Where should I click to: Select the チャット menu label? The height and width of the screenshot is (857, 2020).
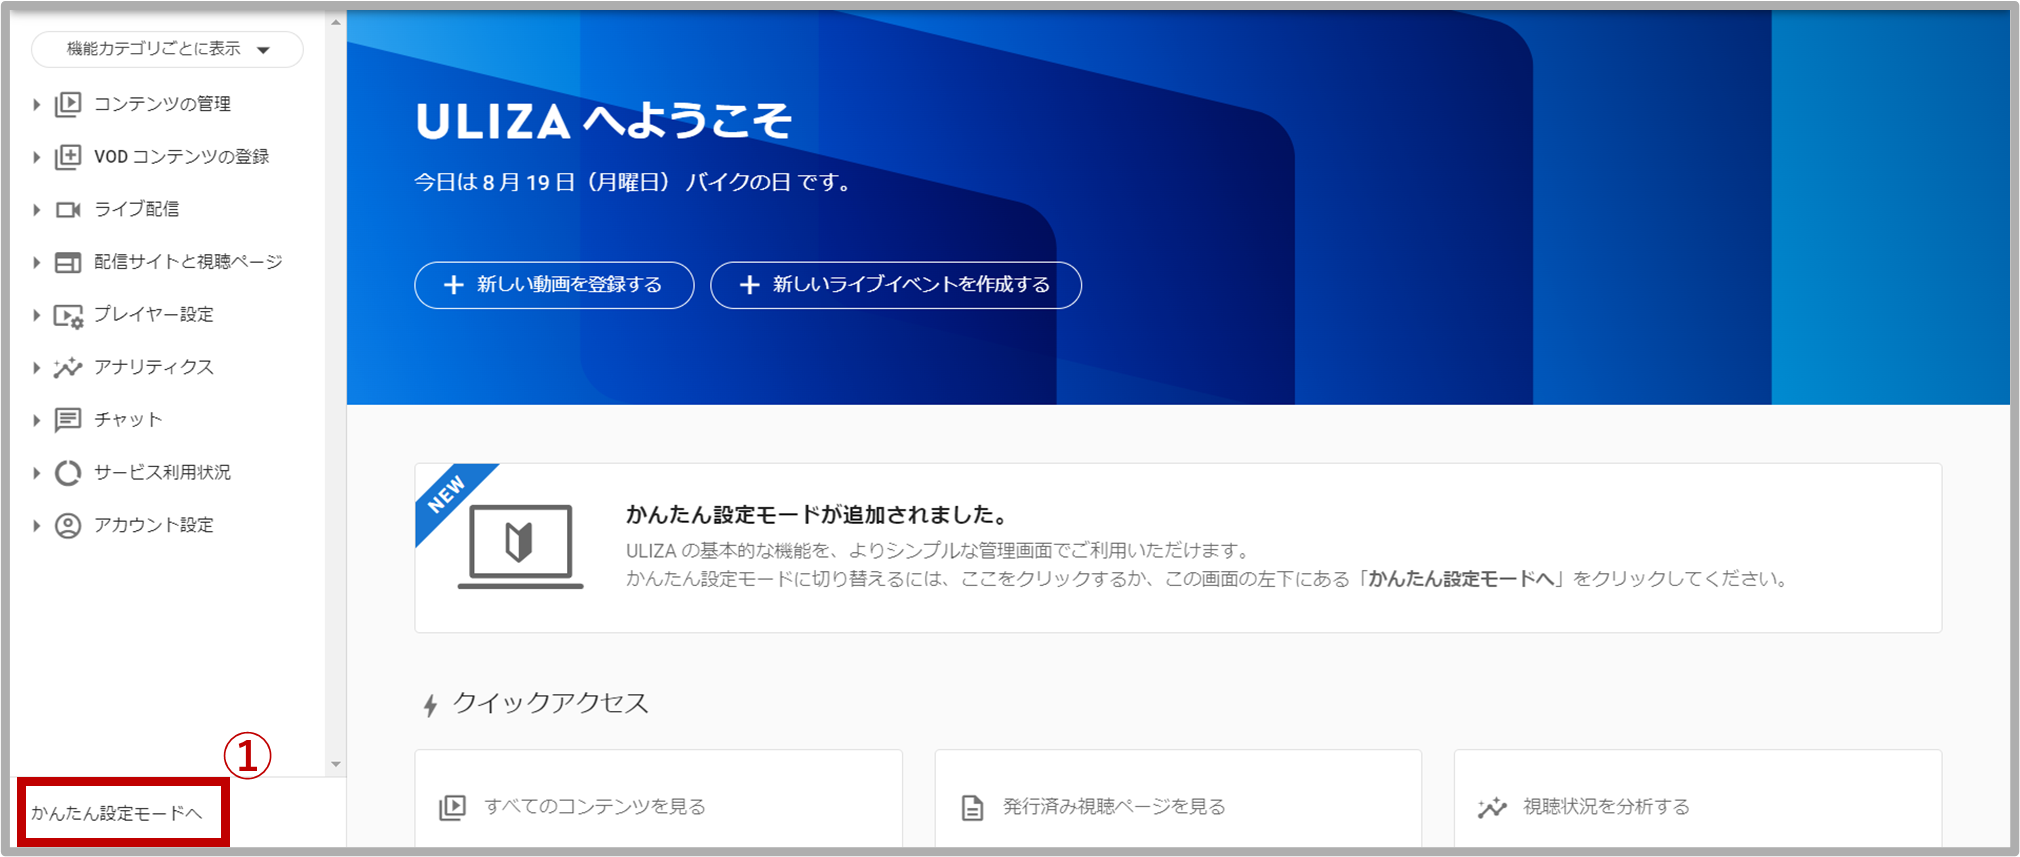tap(128, 420)
